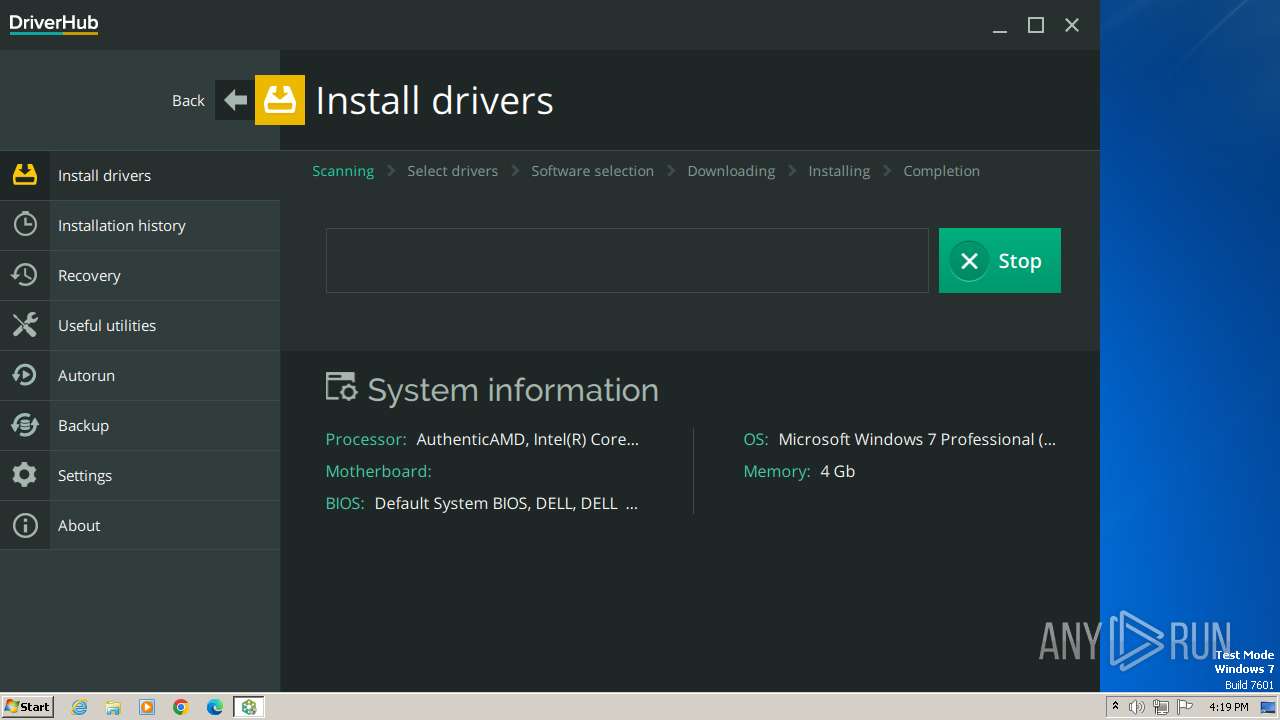The width and height of the screenshot is (1280, 720).
Task: Open Installation history in the sidebar
Action: click(140, 225)
